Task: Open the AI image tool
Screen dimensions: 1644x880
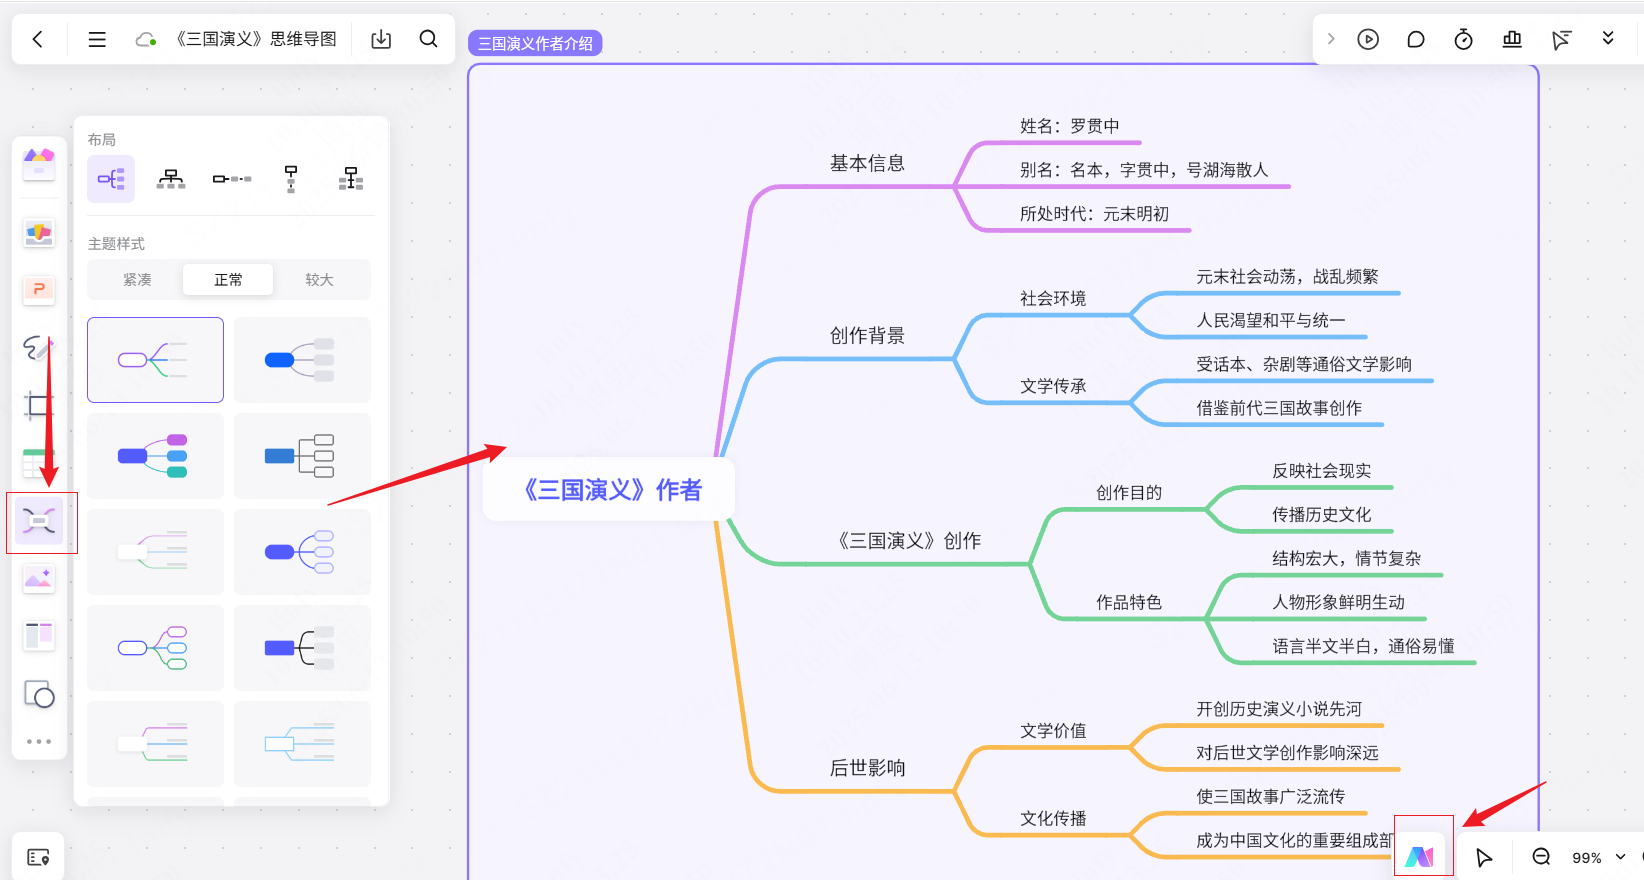Action: point(39,578)
